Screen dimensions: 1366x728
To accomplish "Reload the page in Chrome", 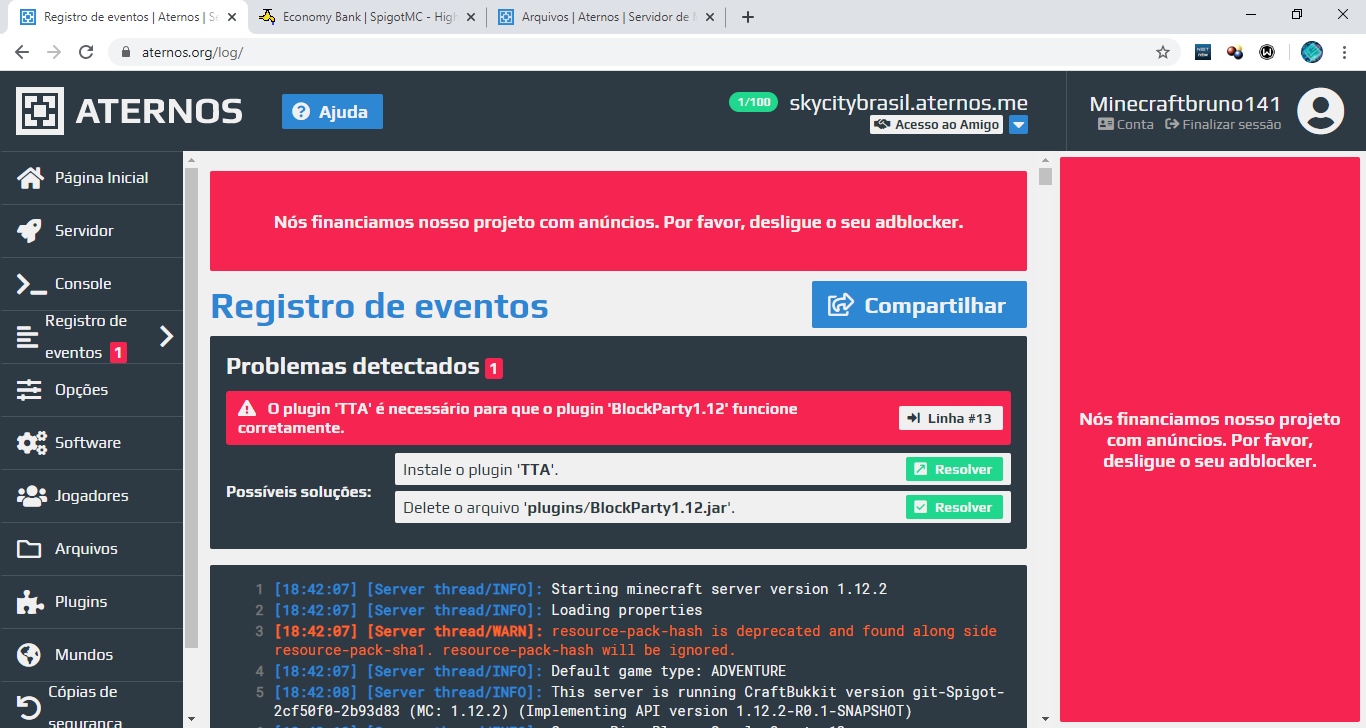I will tap(86, 52).
